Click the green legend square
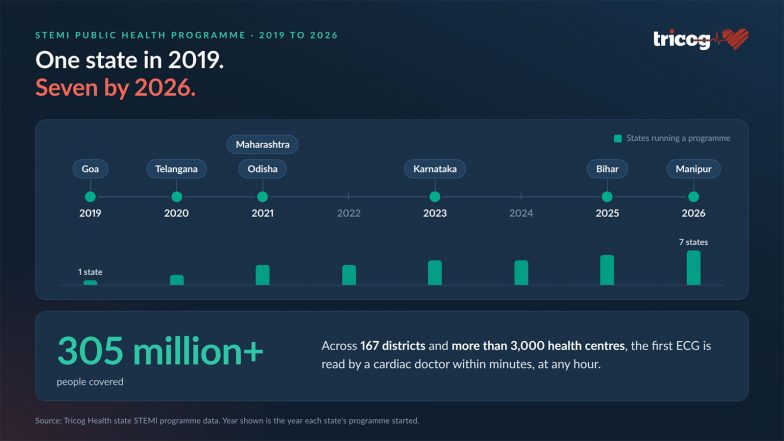This screenshot has height=441, width=784. 618,138
